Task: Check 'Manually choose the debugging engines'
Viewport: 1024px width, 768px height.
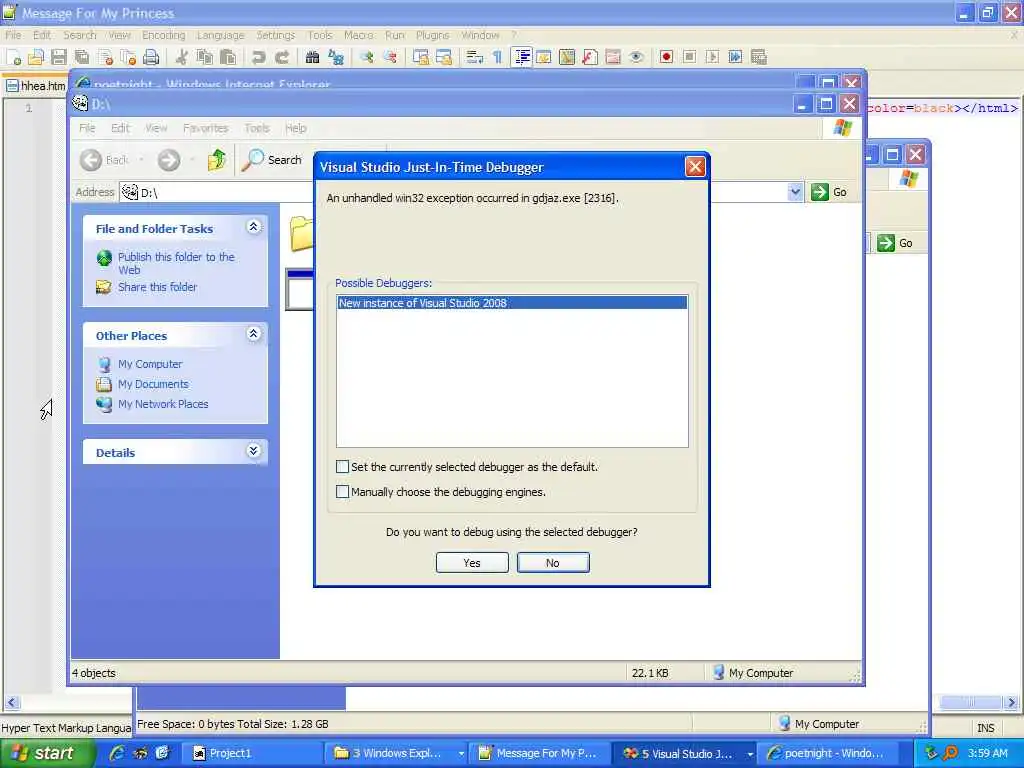Action: tap(342, 492)
